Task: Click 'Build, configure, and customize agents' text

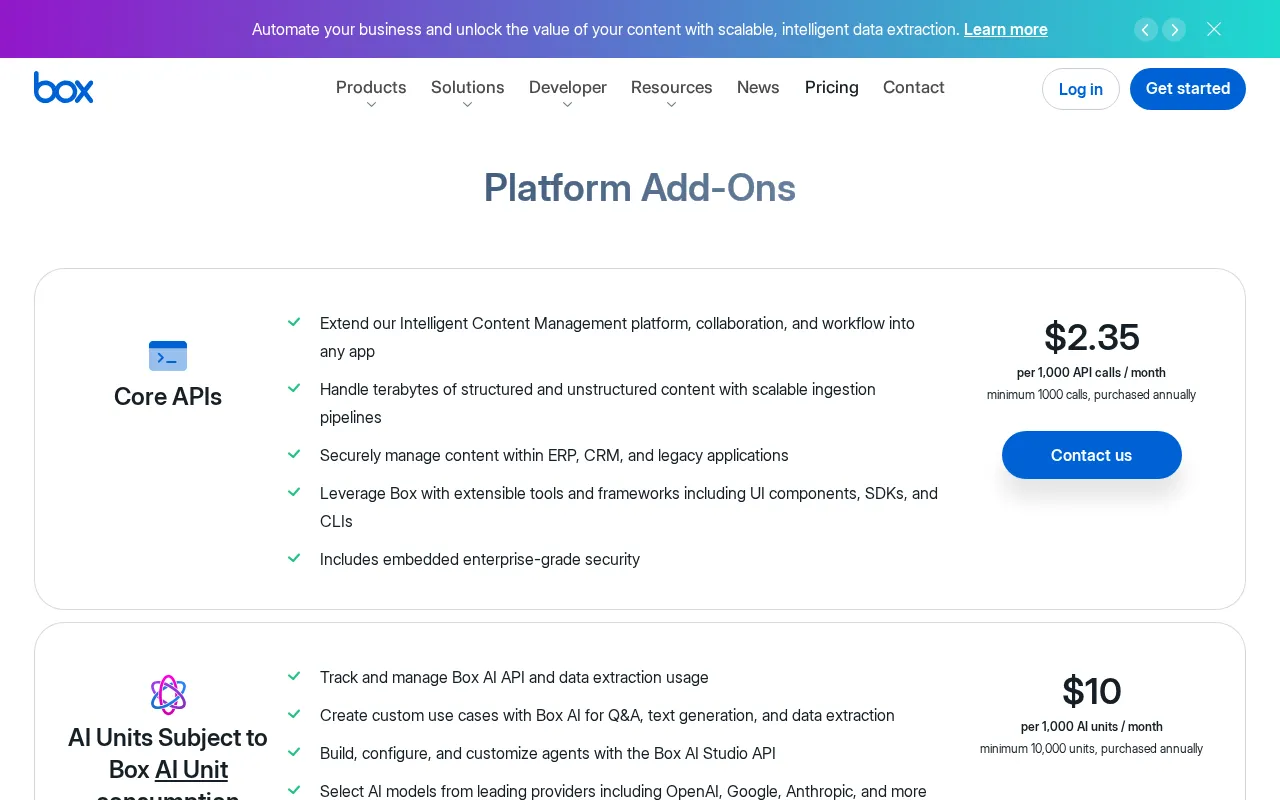Action: (x=548, y=753)
